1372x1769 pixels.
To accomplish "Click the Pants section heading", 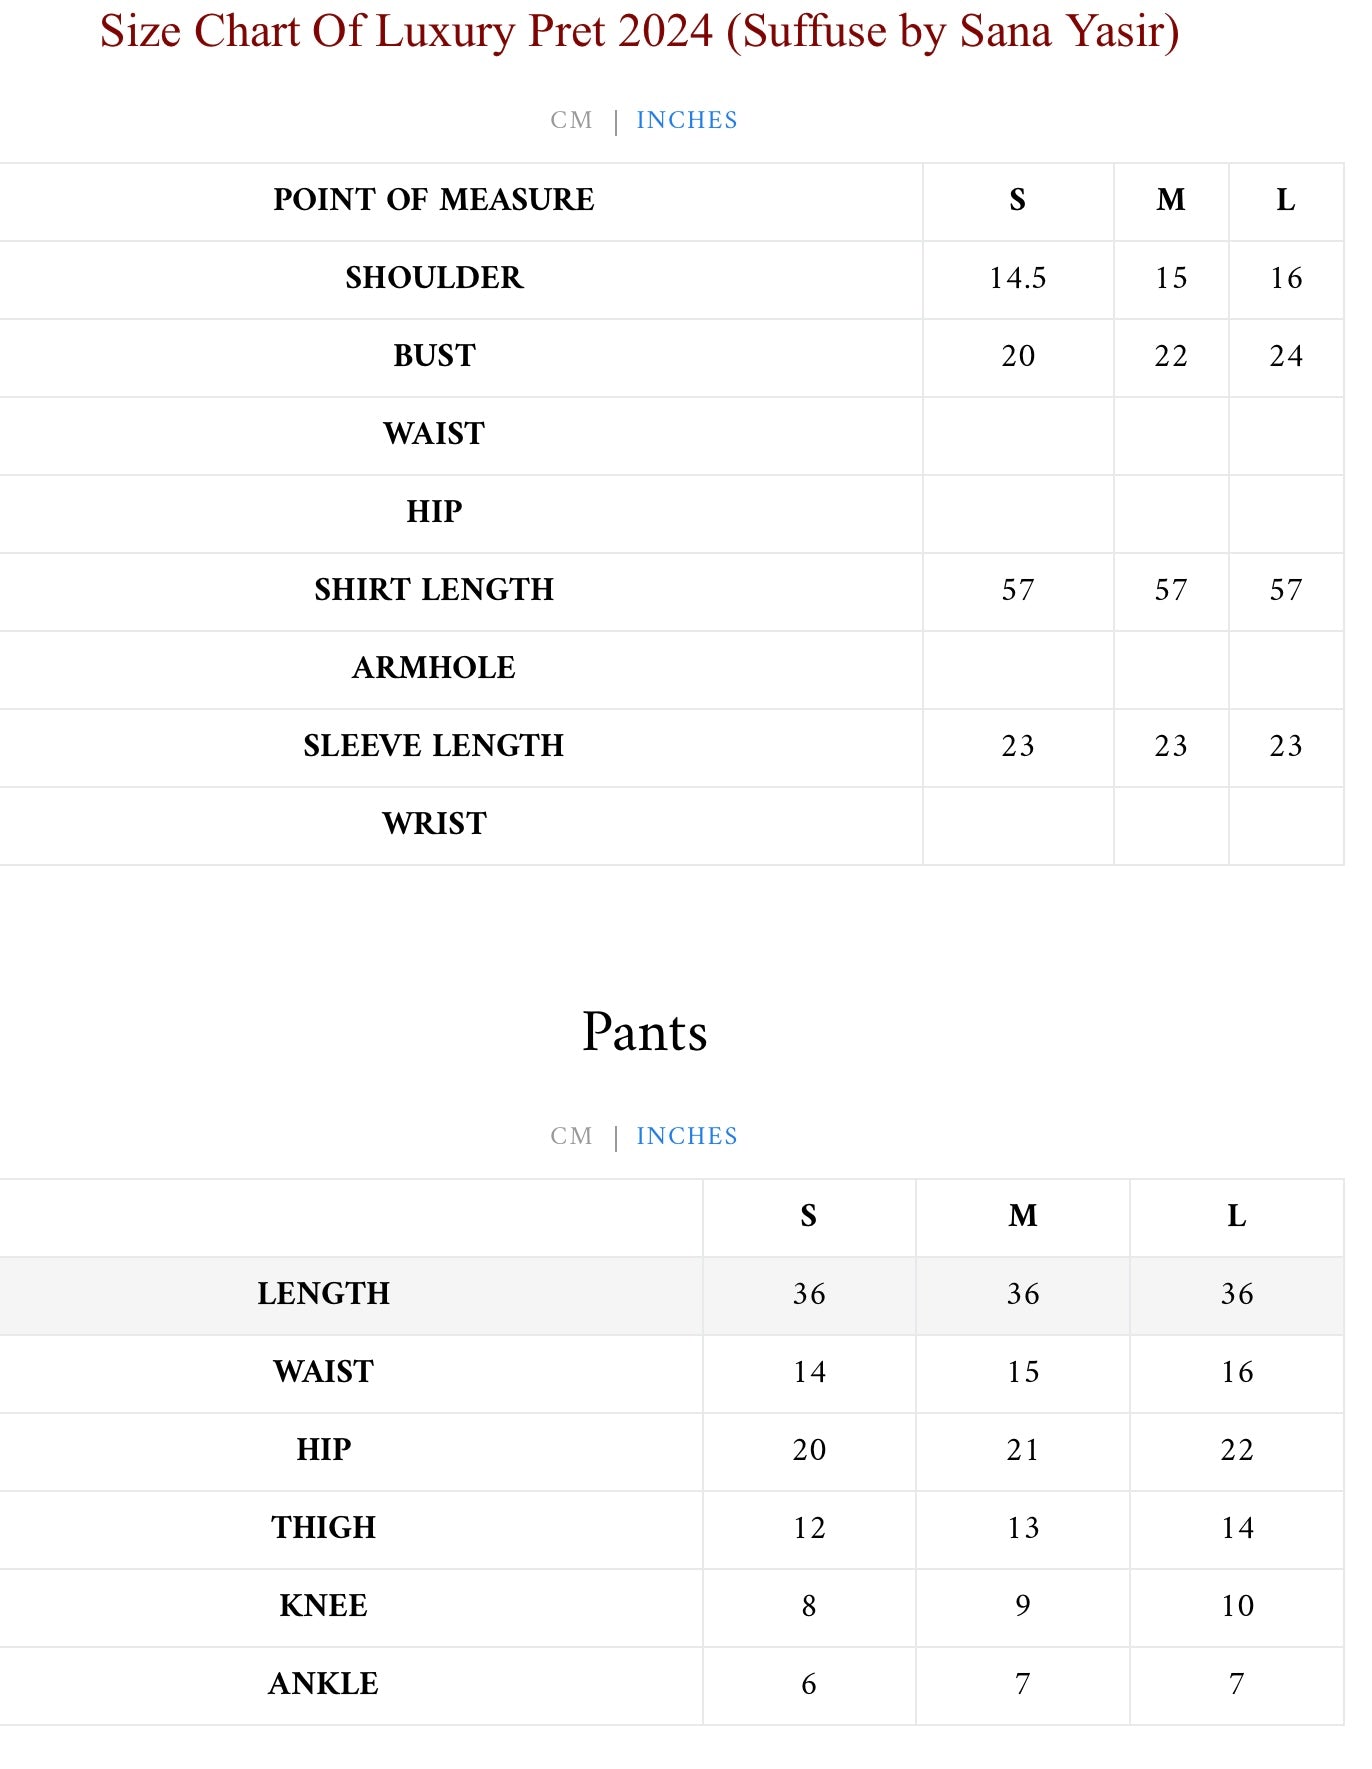I will tap(644, 1032).
